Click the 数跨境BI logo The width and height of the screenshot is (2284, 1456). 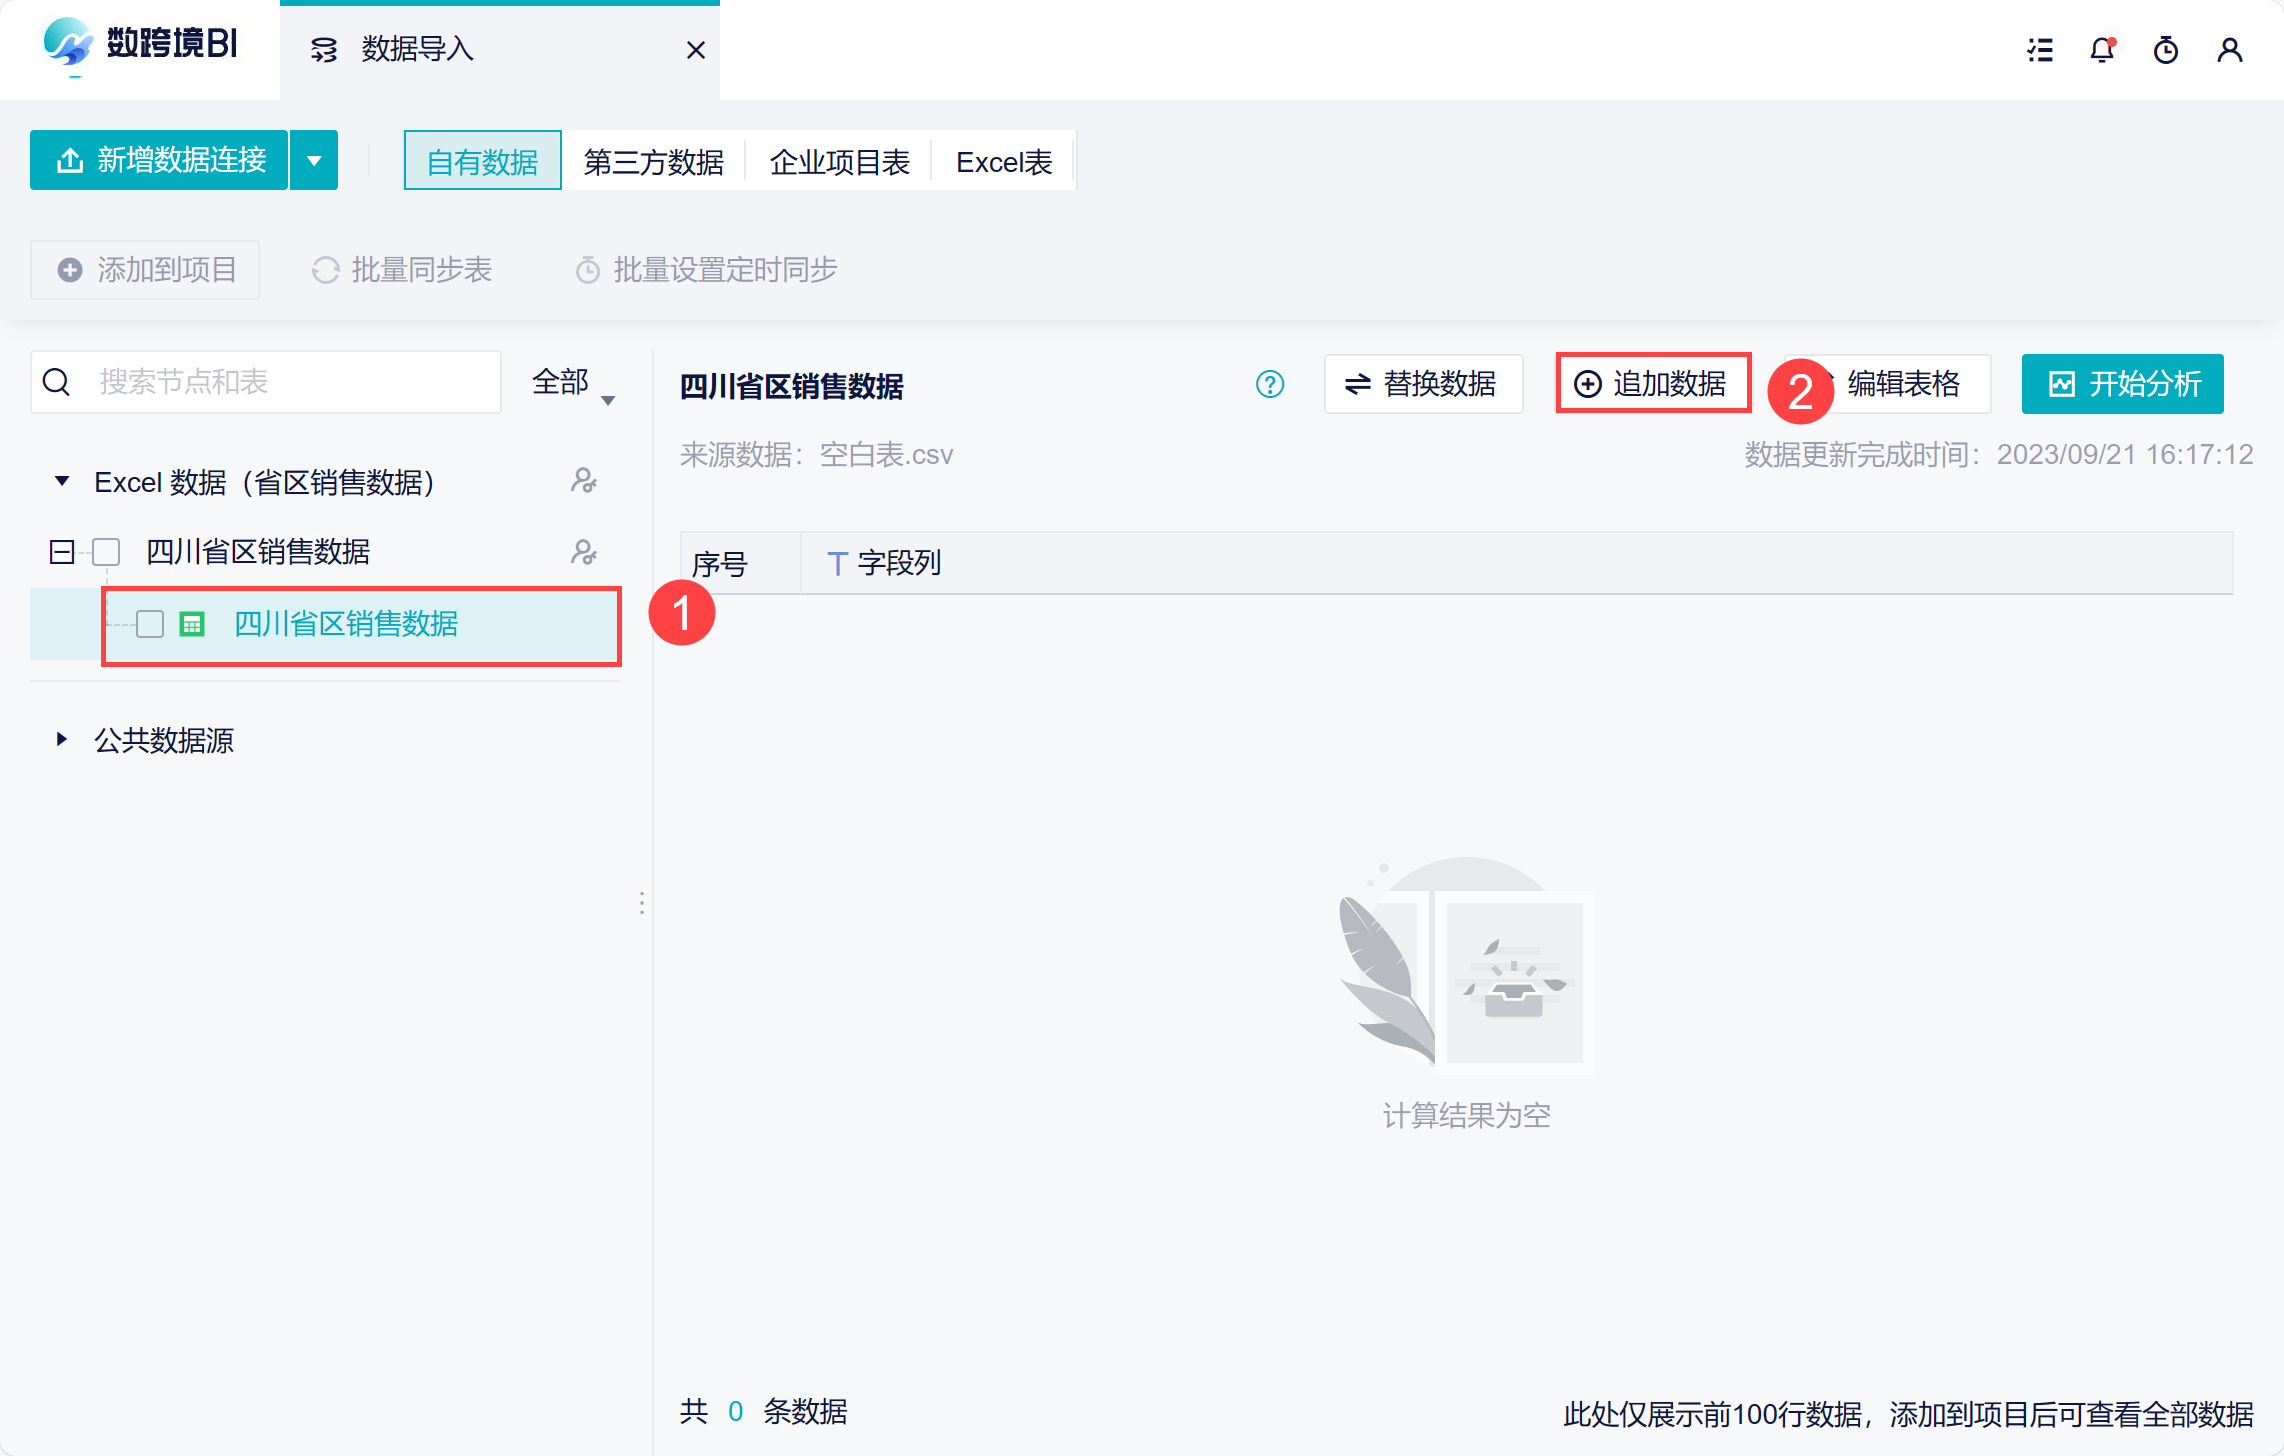pos(140,45)
